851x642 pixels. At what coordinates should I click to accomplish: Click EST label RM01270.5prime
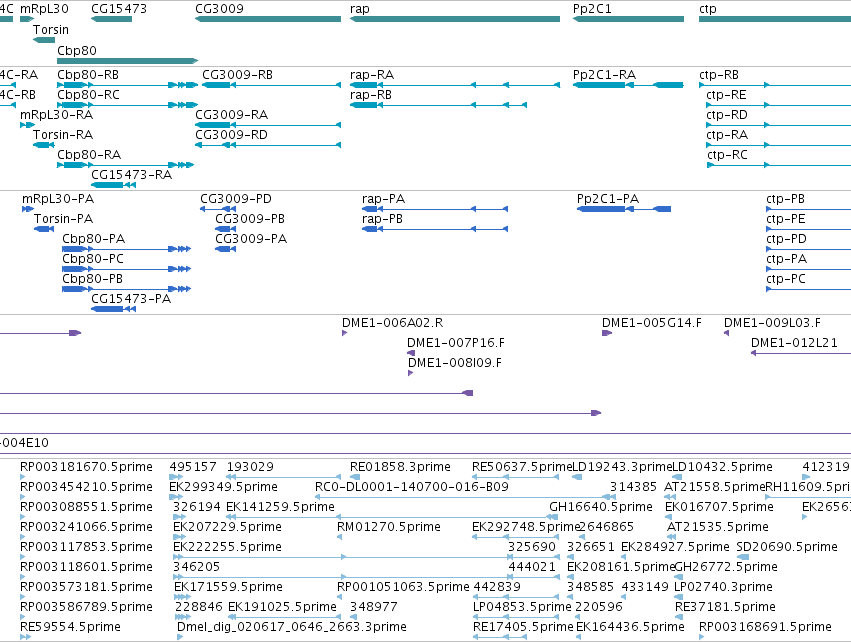[x=389, y=527]
